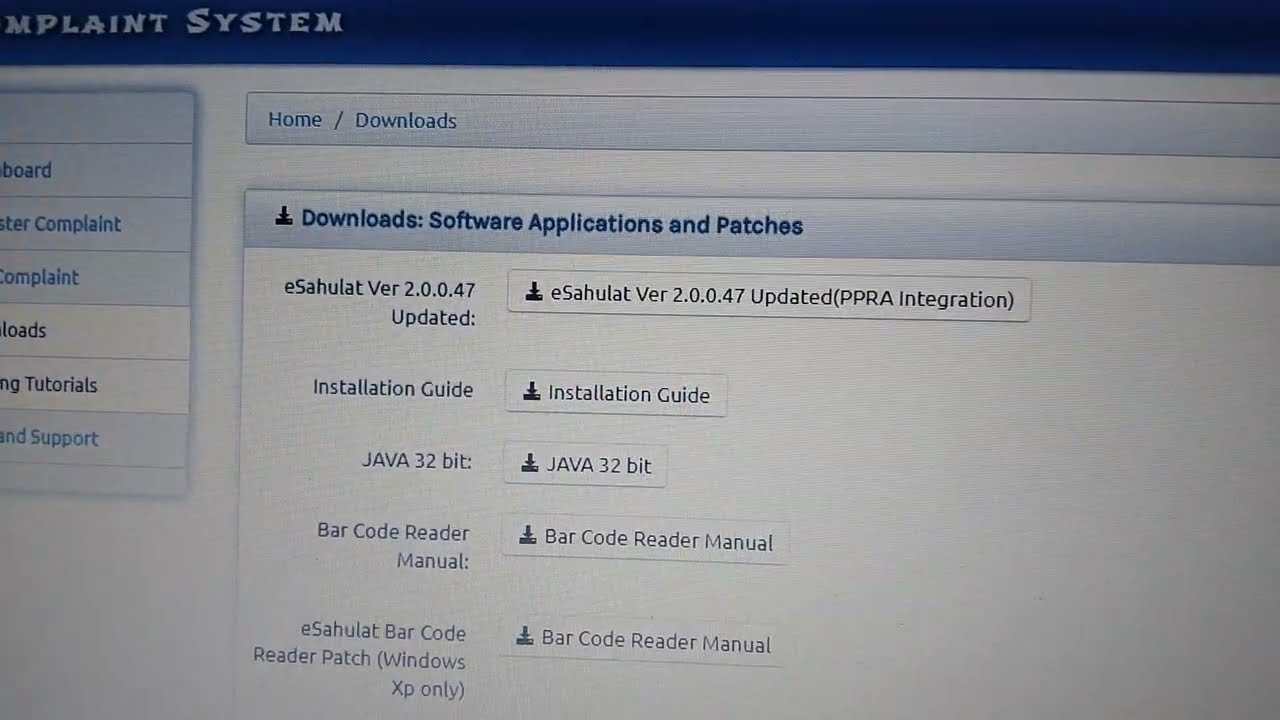Image resolution: width=1280 pixels, height=720 pixels.
Task: Click 'eSahulat Bar Code Reader Patch' label
Action: [x=359, y=660]
